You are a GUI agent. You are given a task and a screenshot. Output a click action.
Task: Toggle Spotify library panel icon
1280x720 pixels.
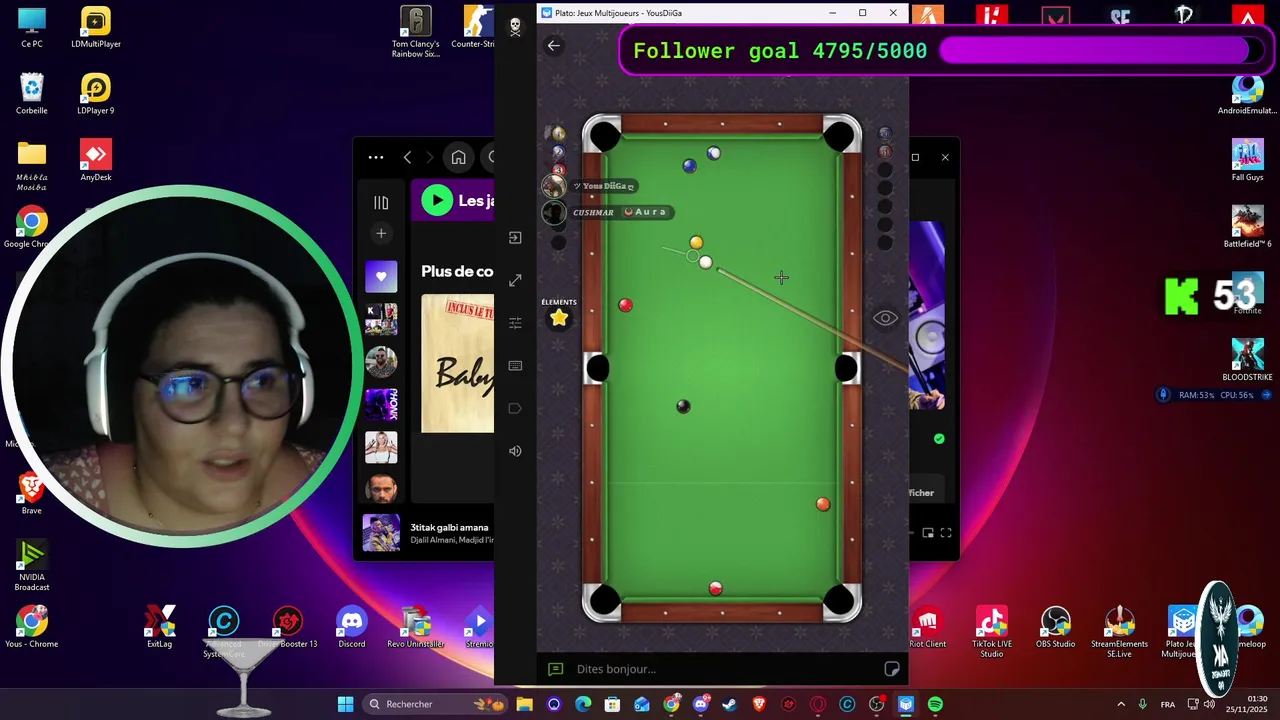[381, 202]
